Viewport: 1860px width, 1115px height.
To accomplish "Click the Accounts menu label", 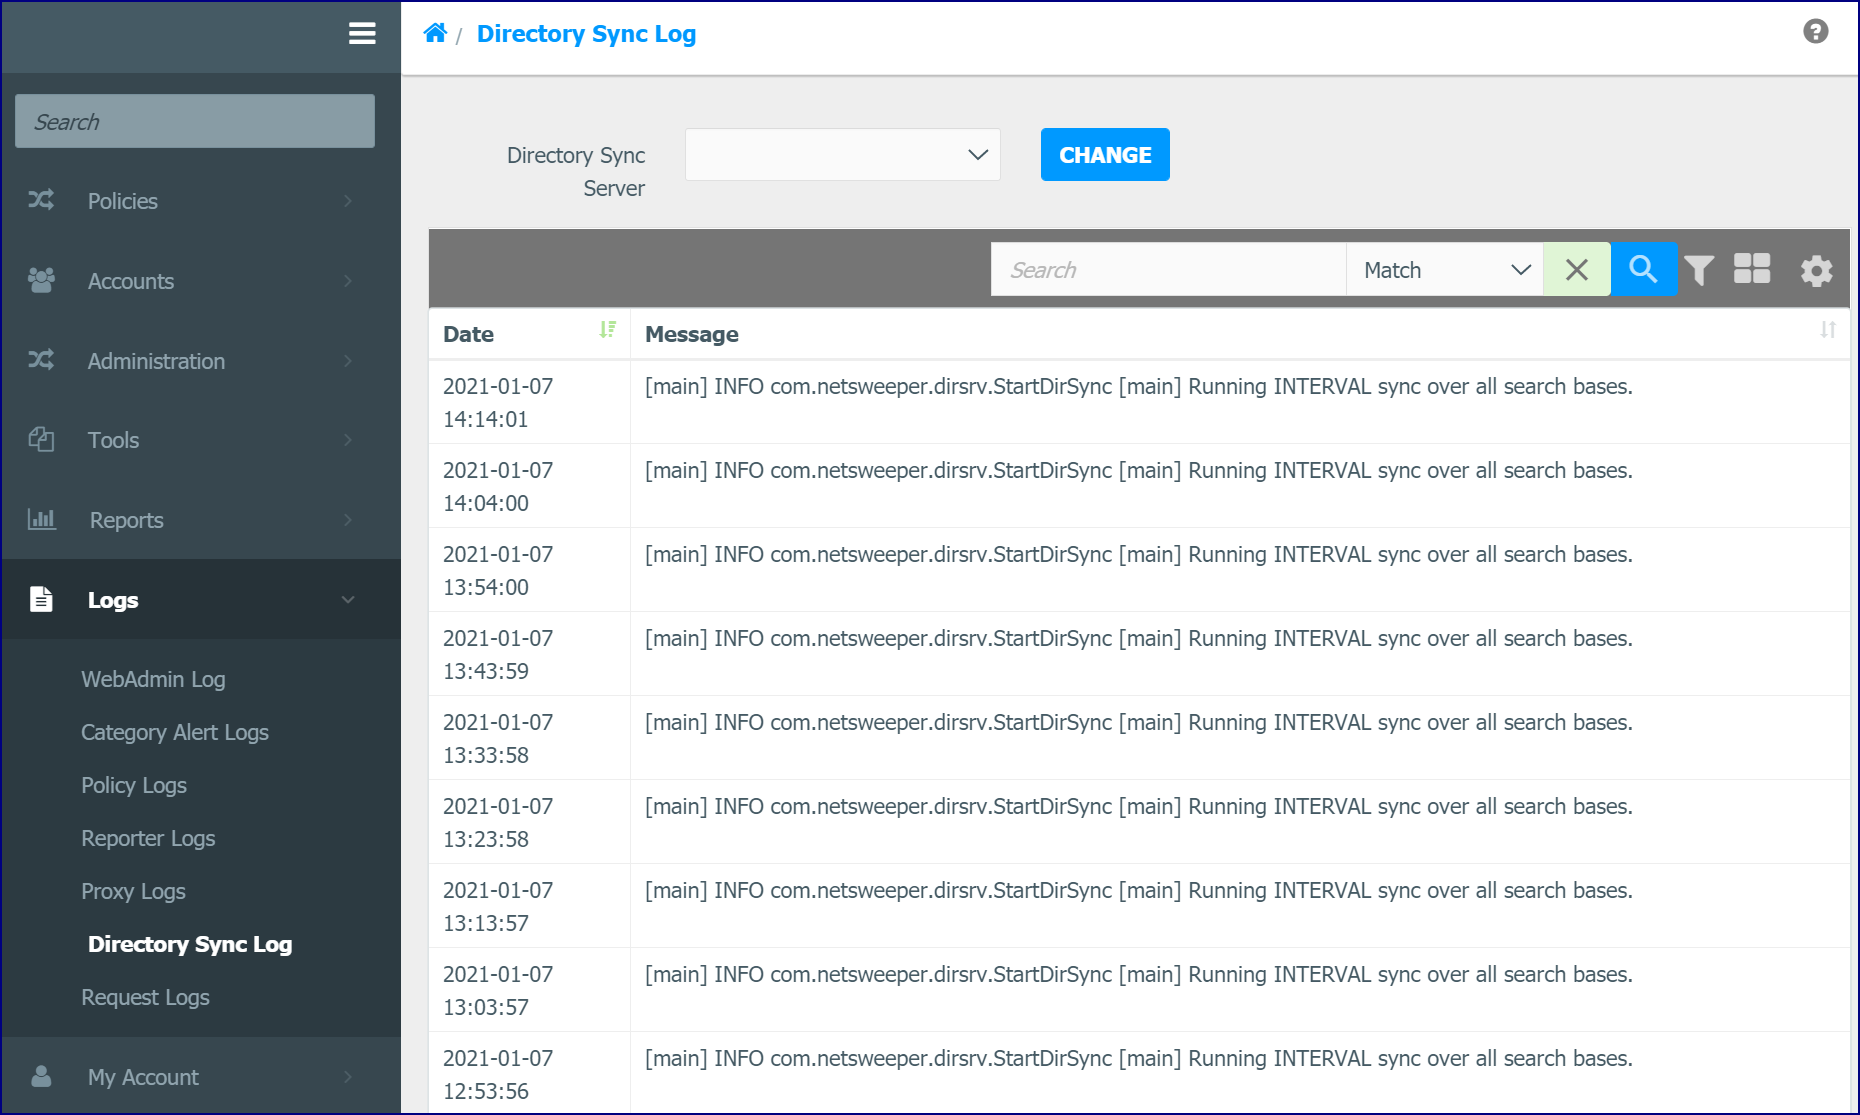I will tap(131, 281).
